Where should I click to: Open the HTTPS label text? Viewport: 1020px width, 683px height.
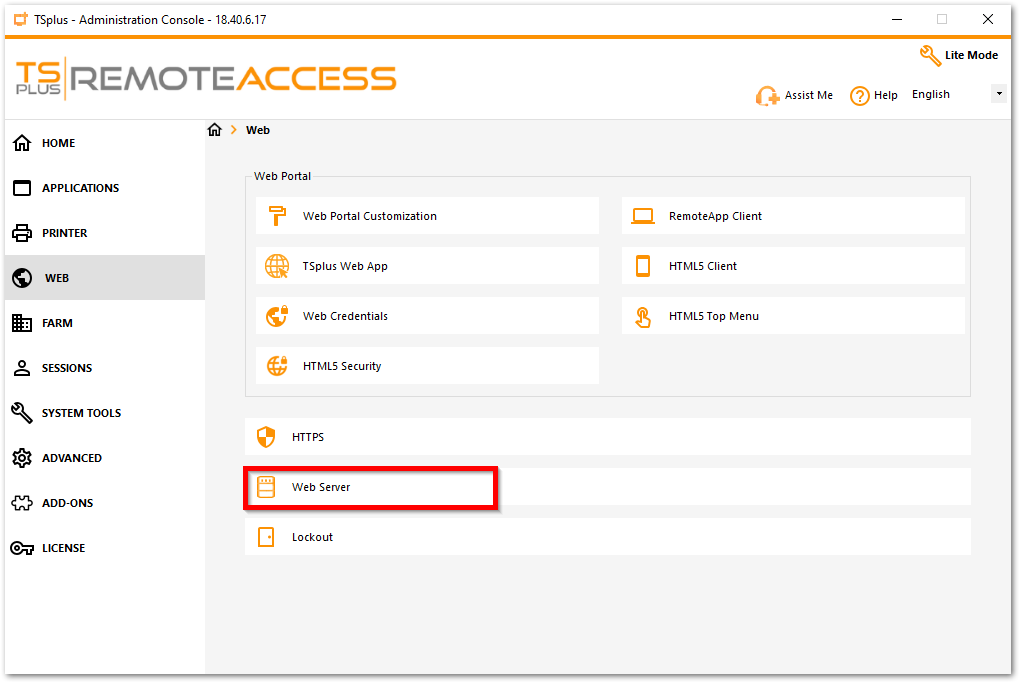tap(308, 437)
